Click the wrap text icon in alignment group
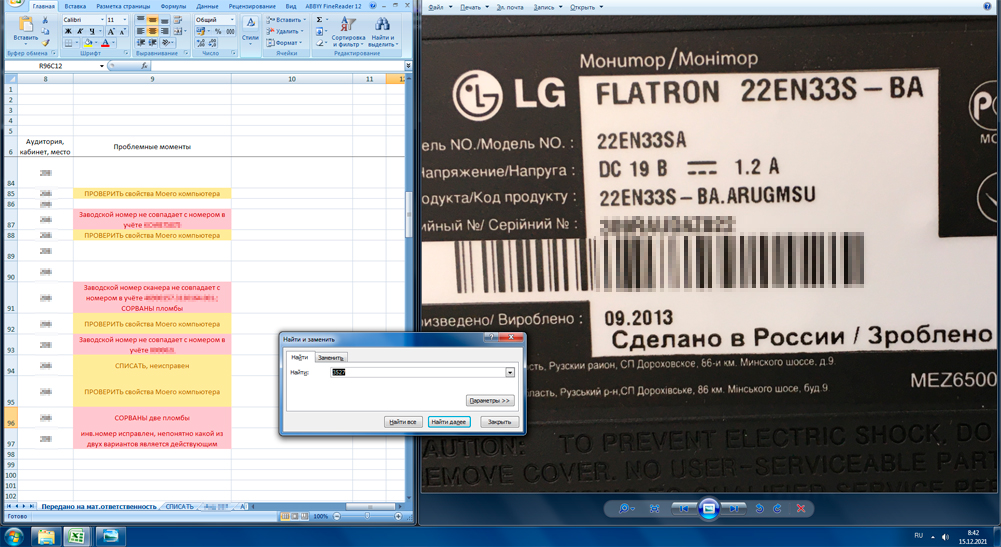 (178, 20)
